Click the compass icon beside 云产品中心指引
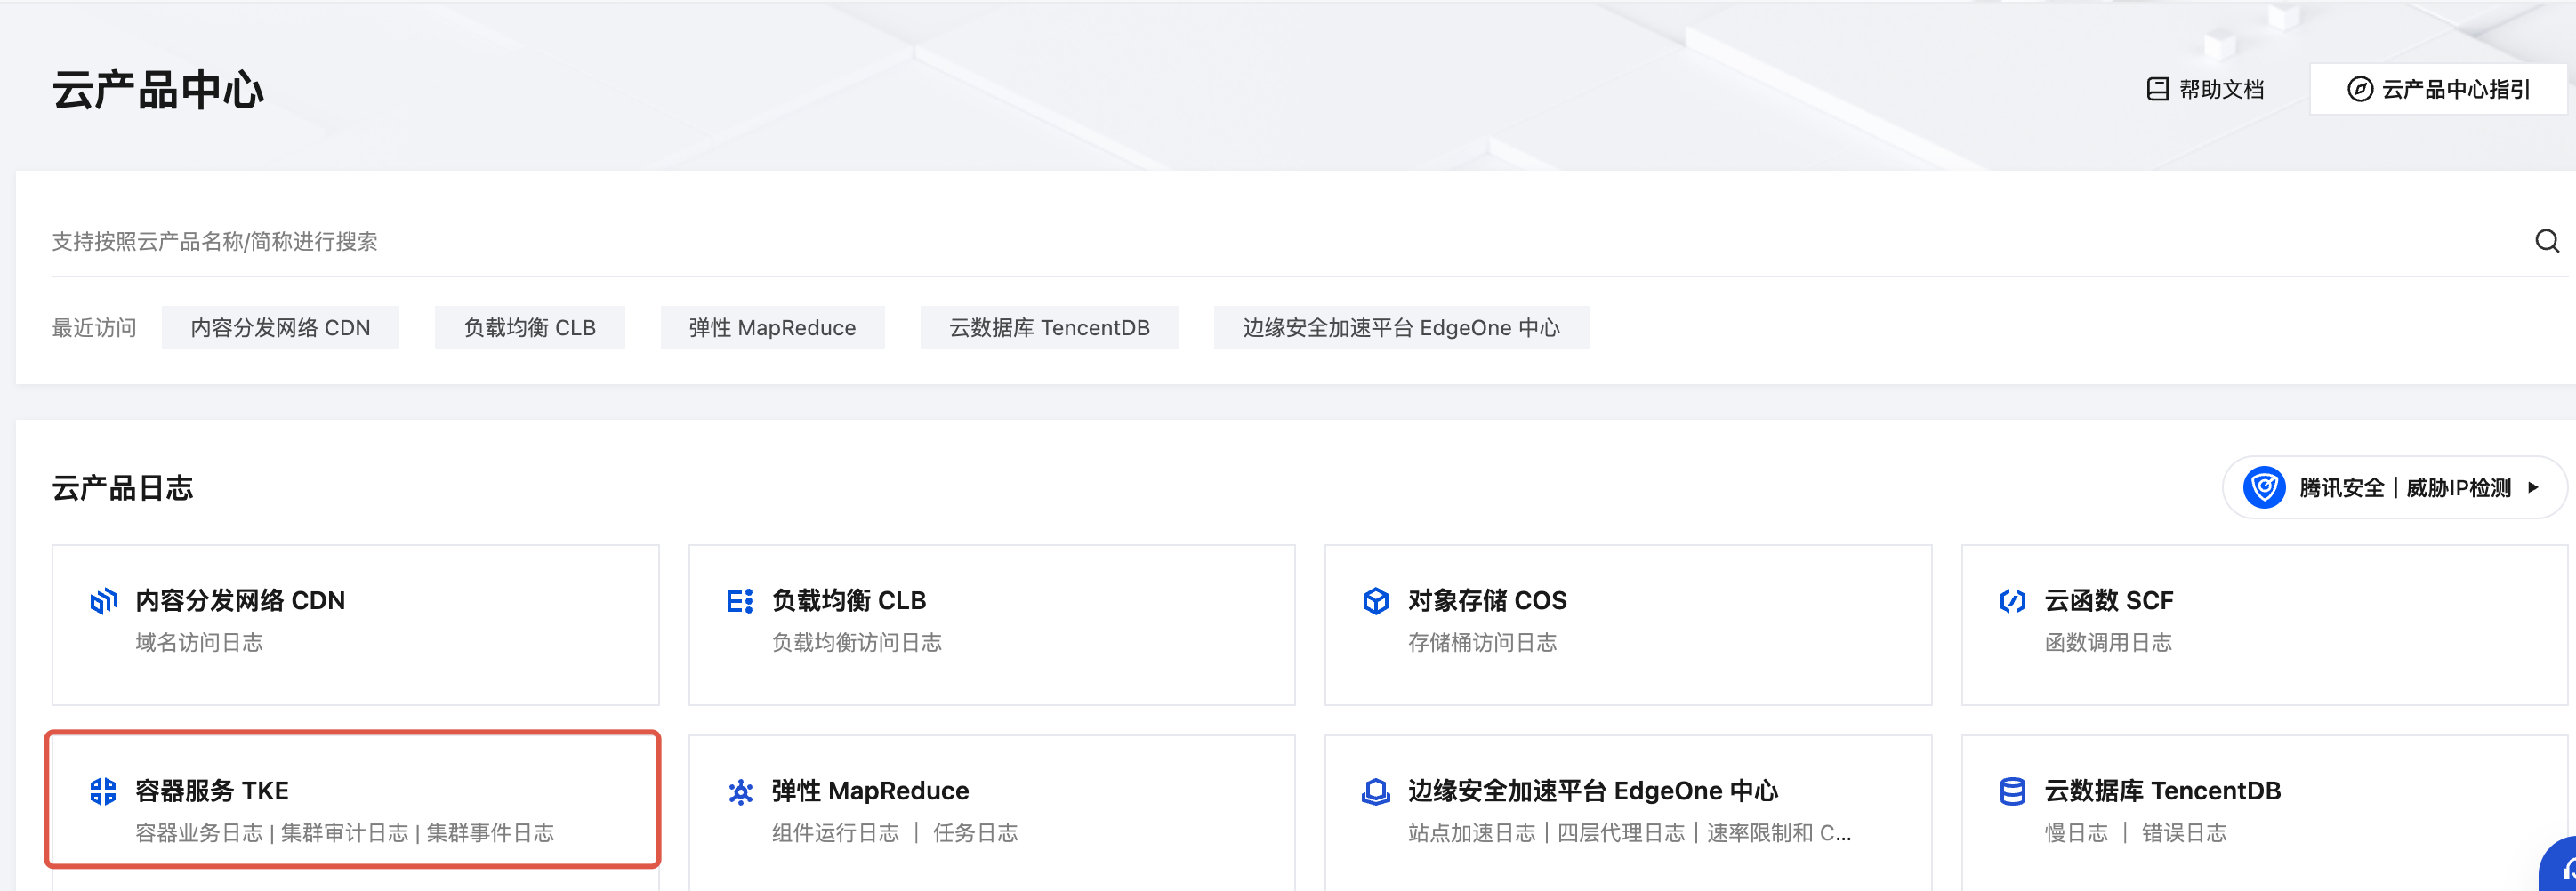Viewport: 2576px width, 891px height. (x=2359, y=89)
